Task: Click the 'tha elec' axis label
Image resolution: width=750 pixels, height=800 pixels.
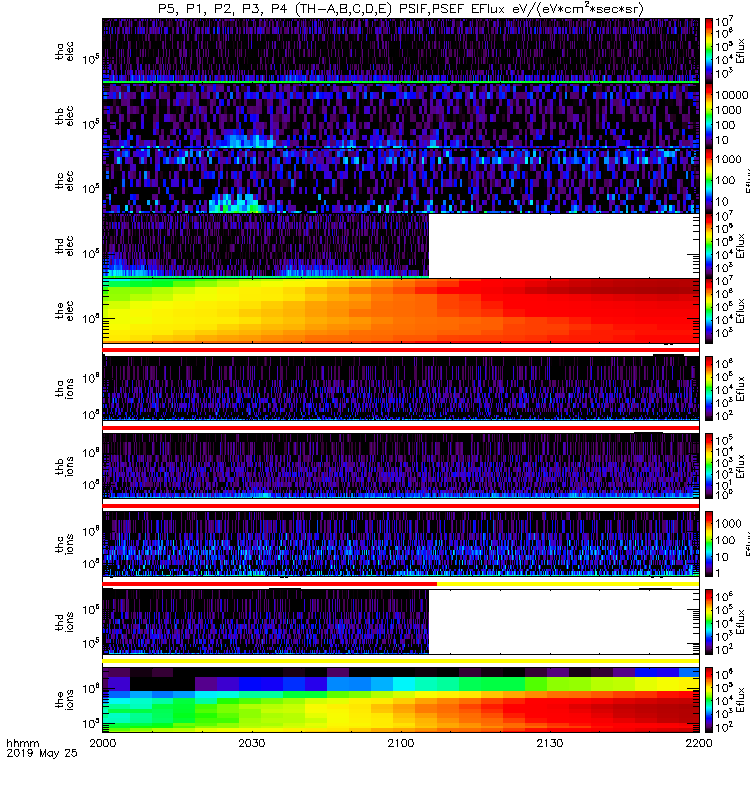Action: coord(65,51)
